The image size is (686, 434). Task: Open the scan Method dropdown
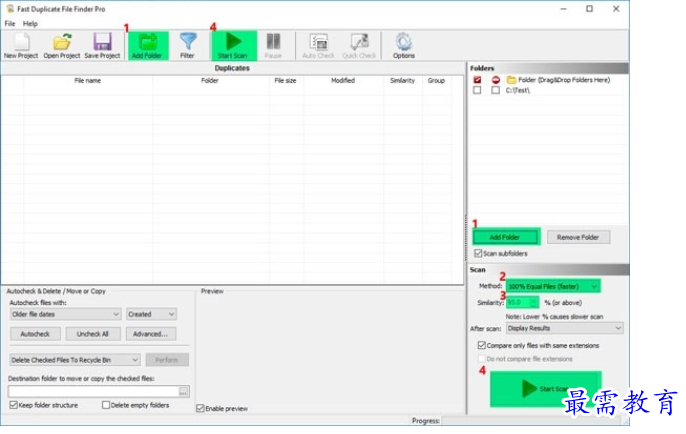coord(553,287)
